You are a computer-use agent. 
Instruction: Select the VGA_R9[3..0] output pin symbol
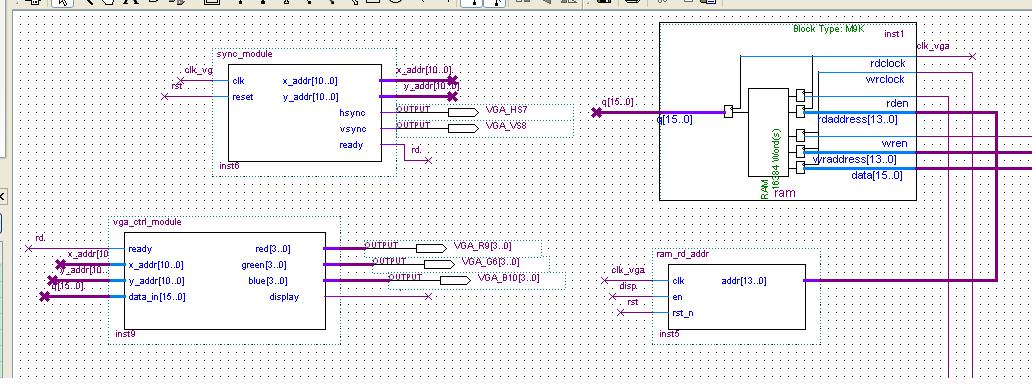(x=431, y=248)
